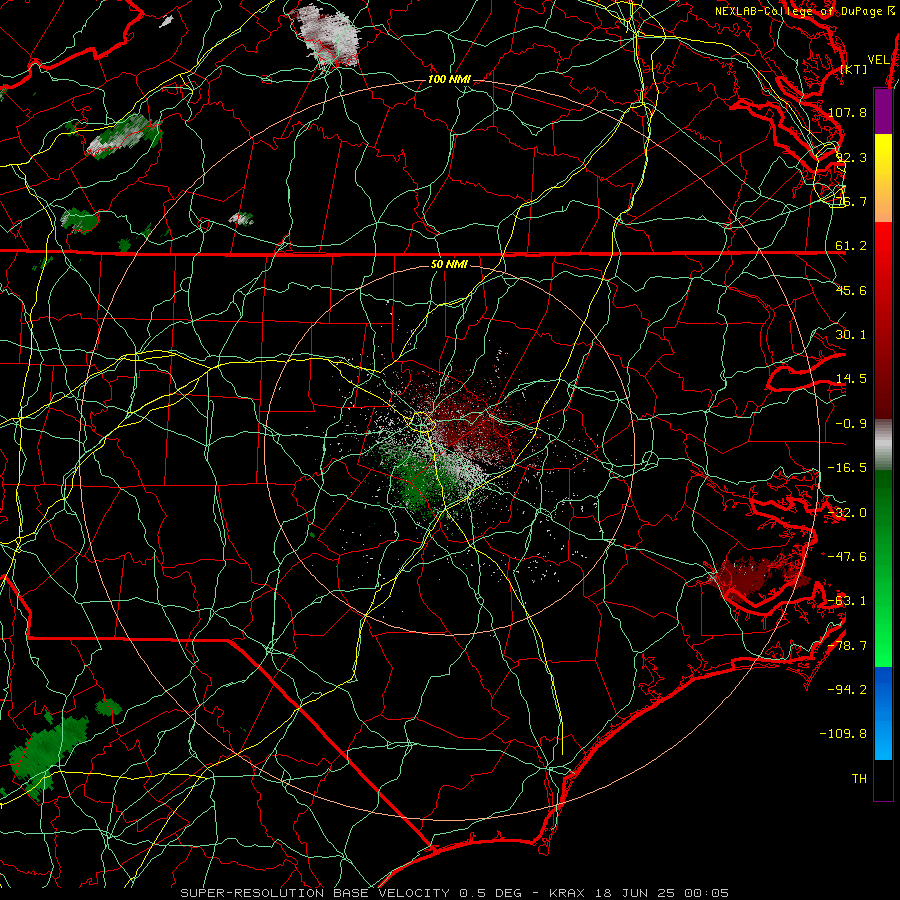Click the 45.6 velocity scale value

pos(851,290)
